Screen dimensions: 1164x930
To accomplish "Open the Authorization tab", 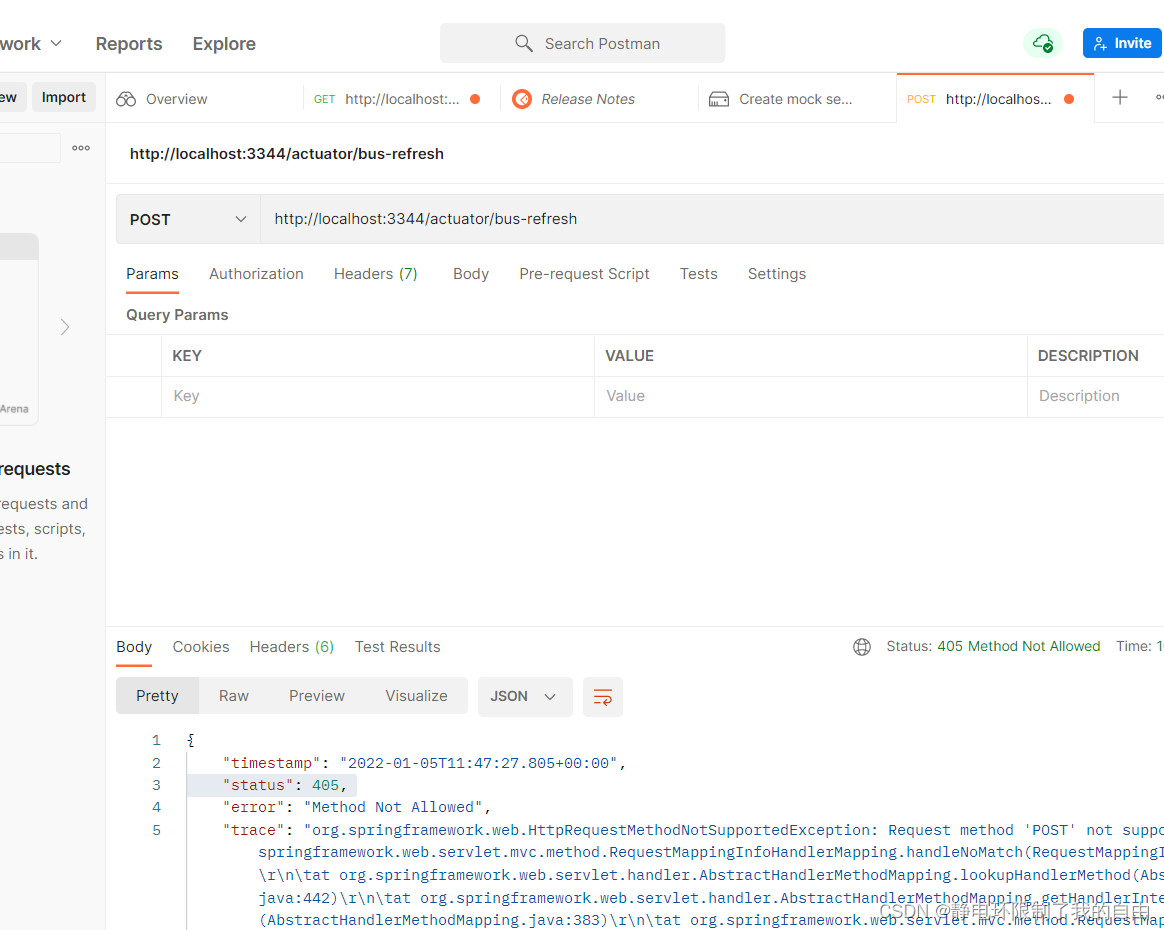I will 256,274.
